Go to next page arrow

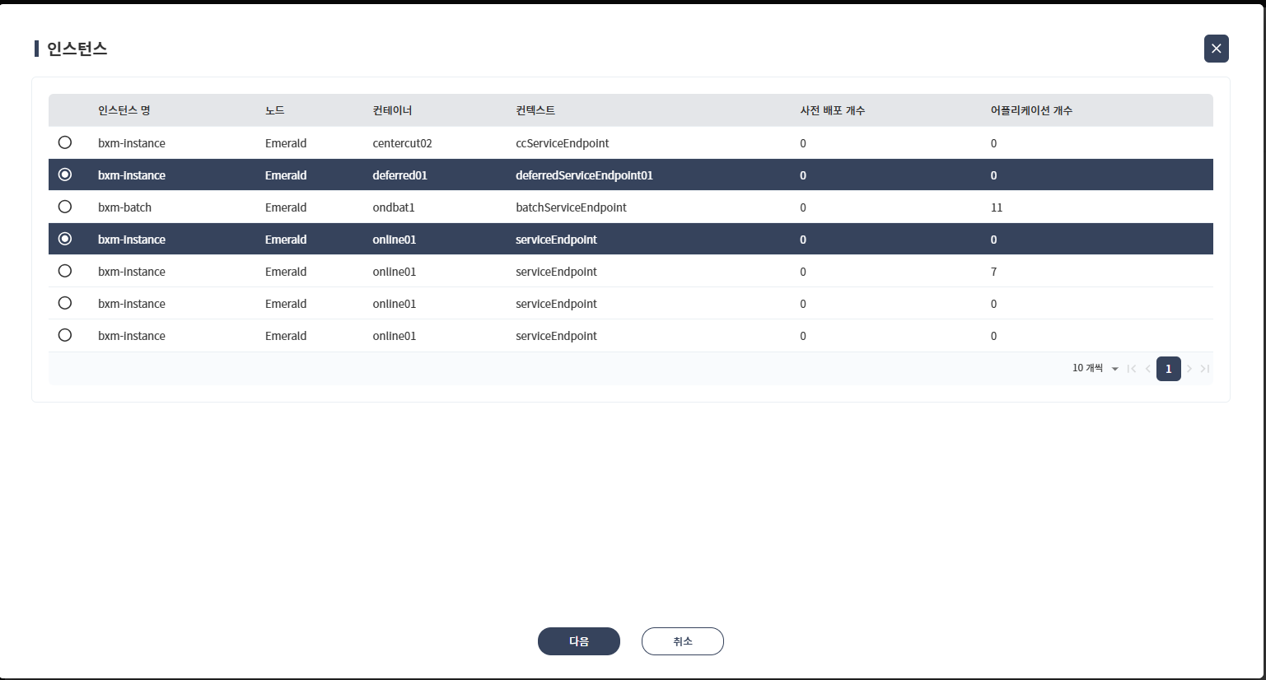click(x=1189, y=369)
